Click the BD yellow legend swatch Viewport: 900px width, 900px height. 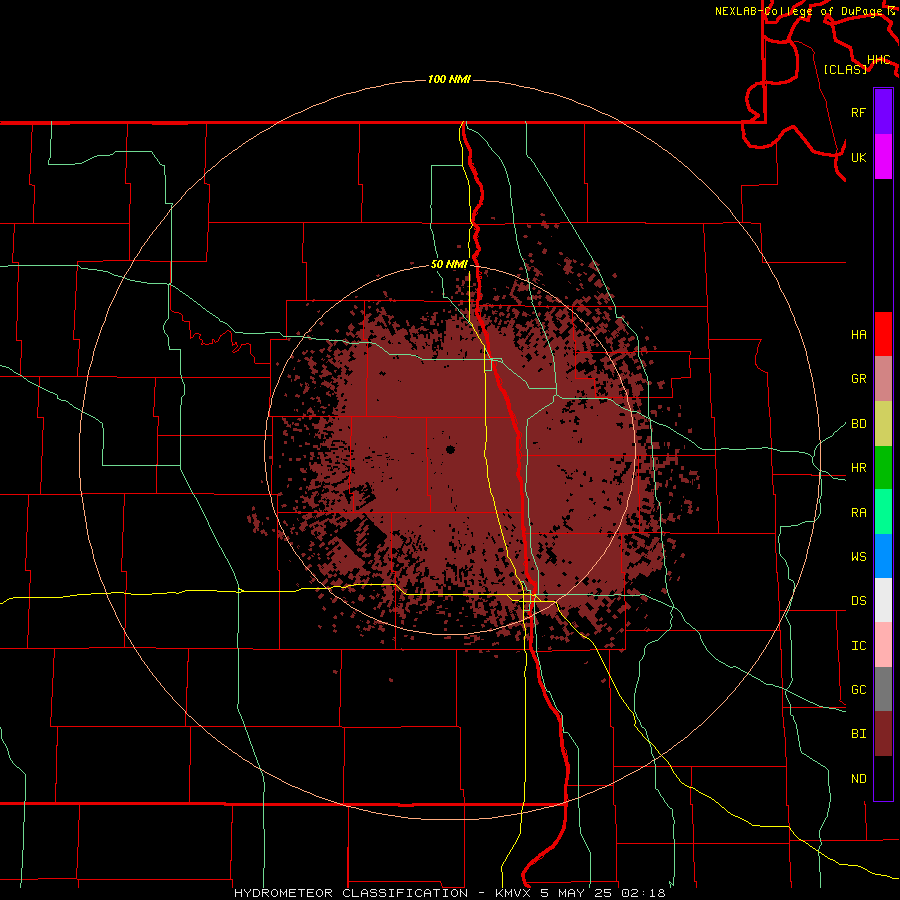tap(883, 424)
